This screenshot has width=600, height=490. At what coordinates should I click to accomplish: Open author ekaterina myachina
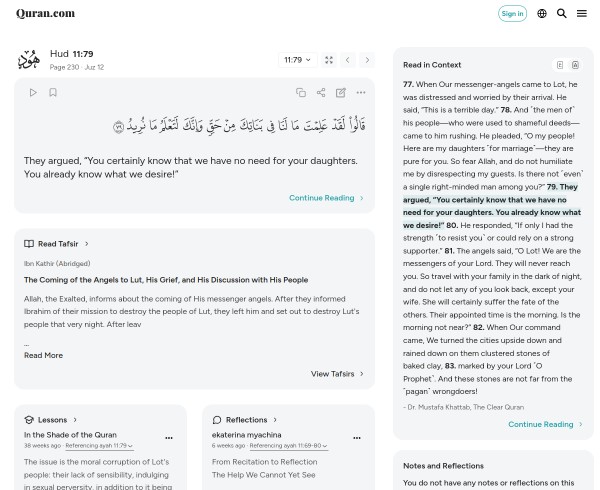[x=246, y=435]
